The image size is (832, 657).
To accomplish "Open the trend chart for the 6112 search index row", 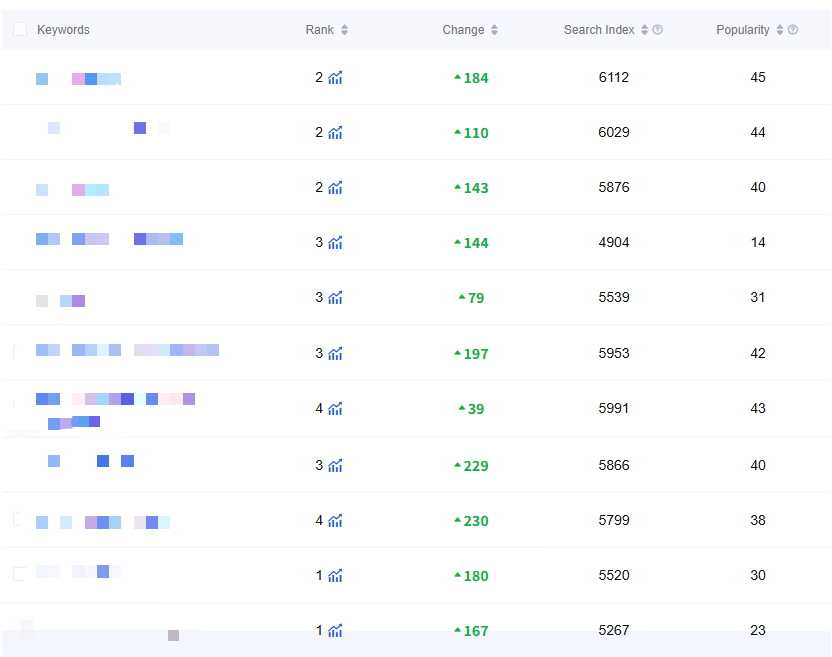I will pos(335,78).
